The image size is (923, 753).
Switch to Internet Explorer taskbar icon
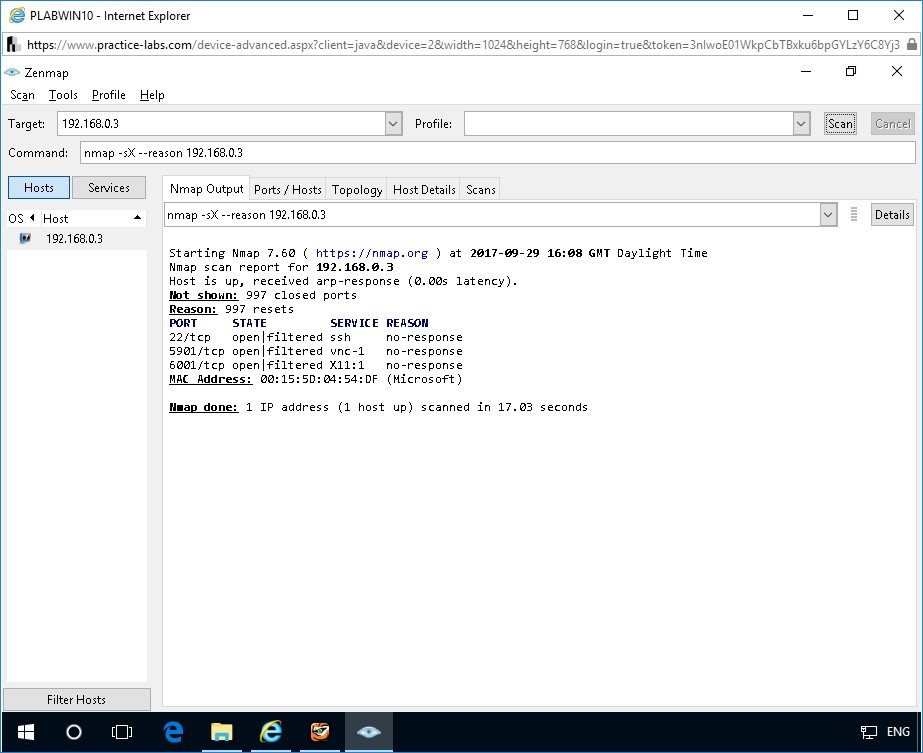click(x=271, y=732)
